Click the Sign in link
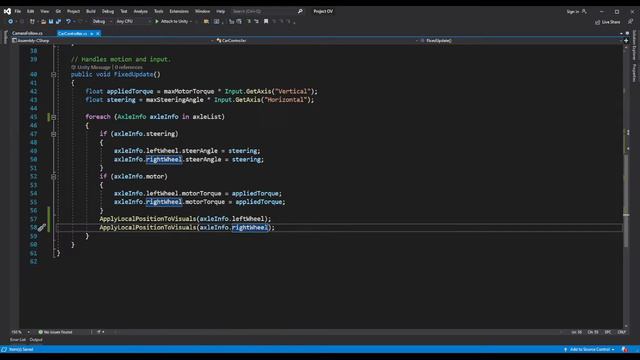 pos(573,11)
